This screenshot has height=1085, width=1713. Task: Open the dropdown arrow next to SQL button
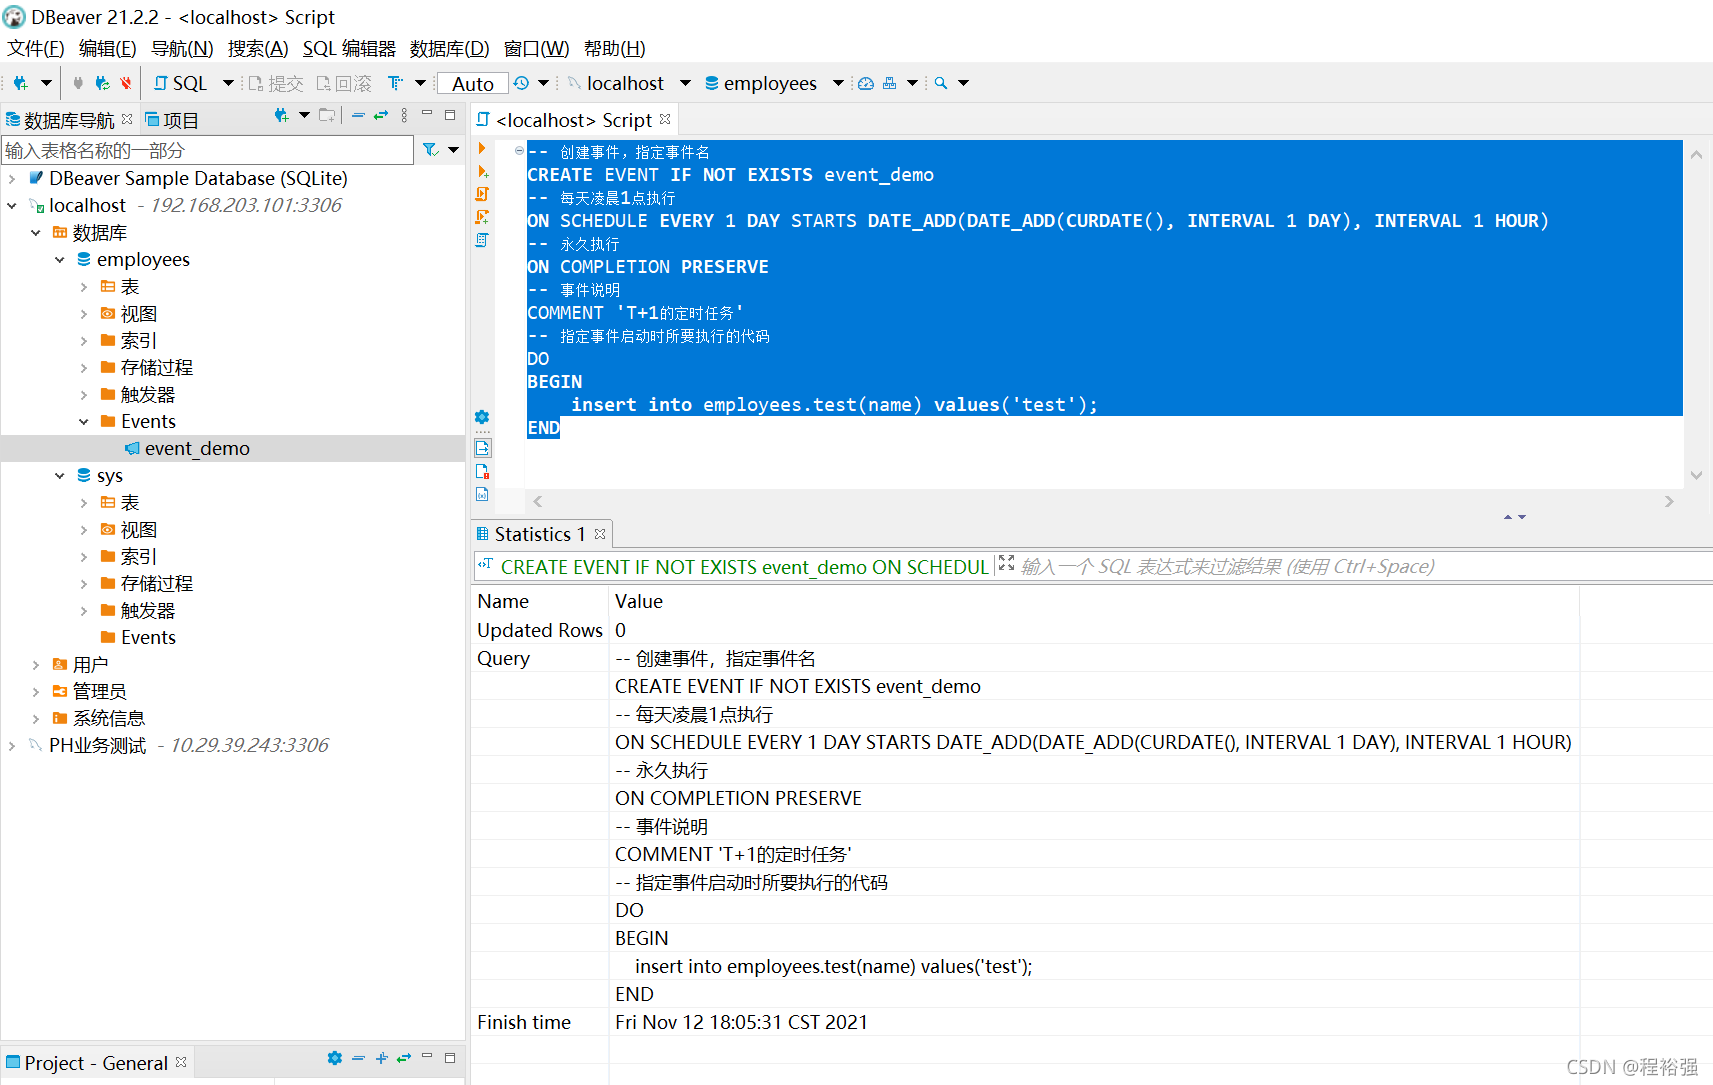pyautogui.click(x=228, y=83)
